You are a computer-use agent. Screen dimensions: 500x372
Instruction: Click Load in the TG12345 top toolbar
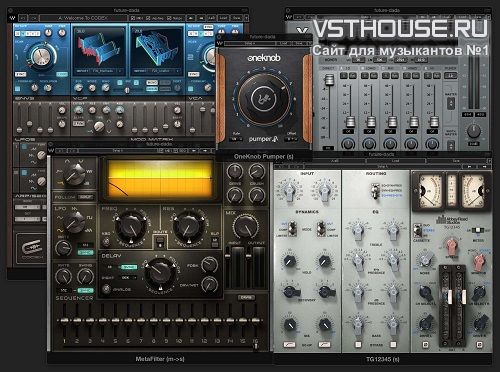[x=396, y=161]
